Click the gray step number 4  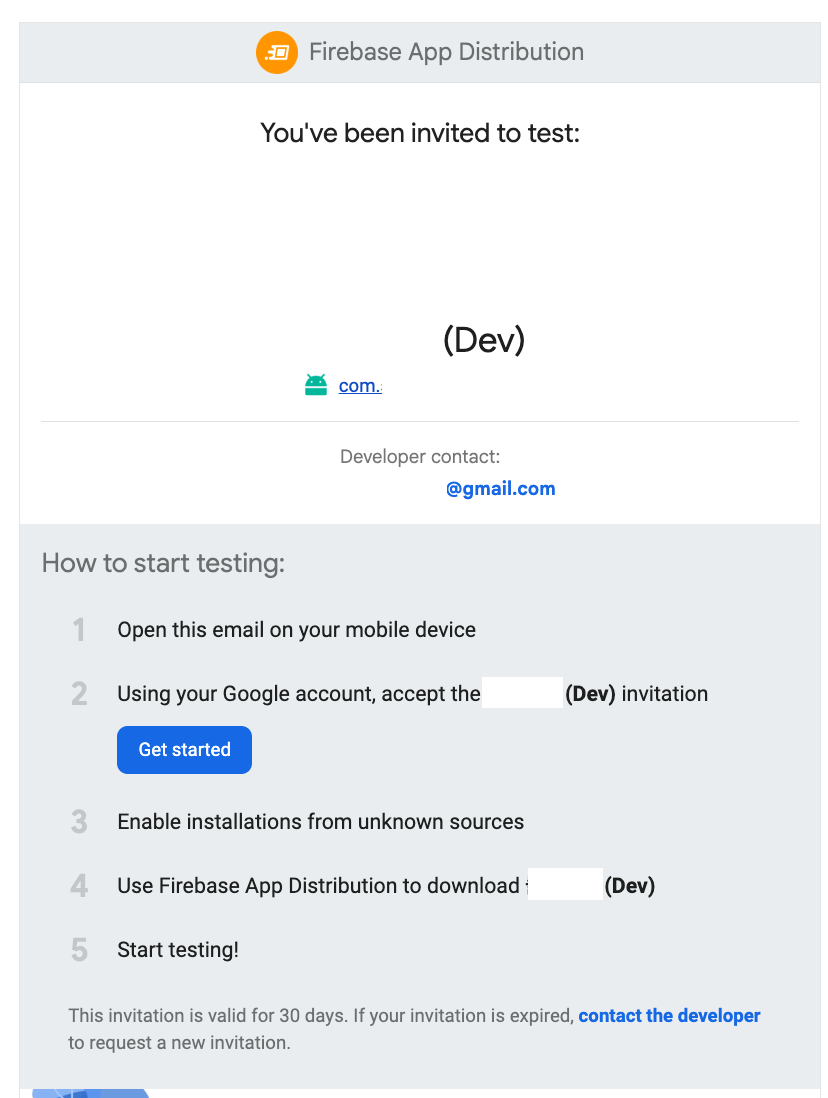tap(79, 886)
